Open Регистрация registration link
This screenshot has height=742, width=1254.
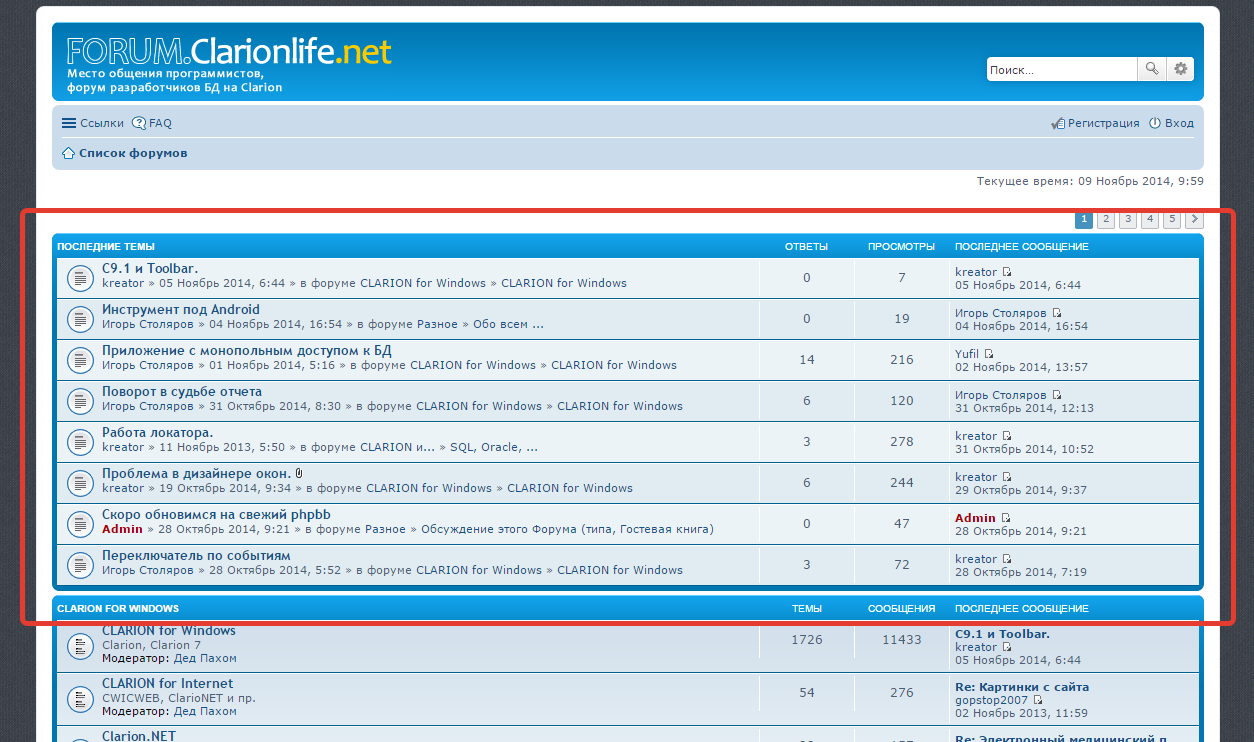pyautogui.click(x=1095, y=123)
